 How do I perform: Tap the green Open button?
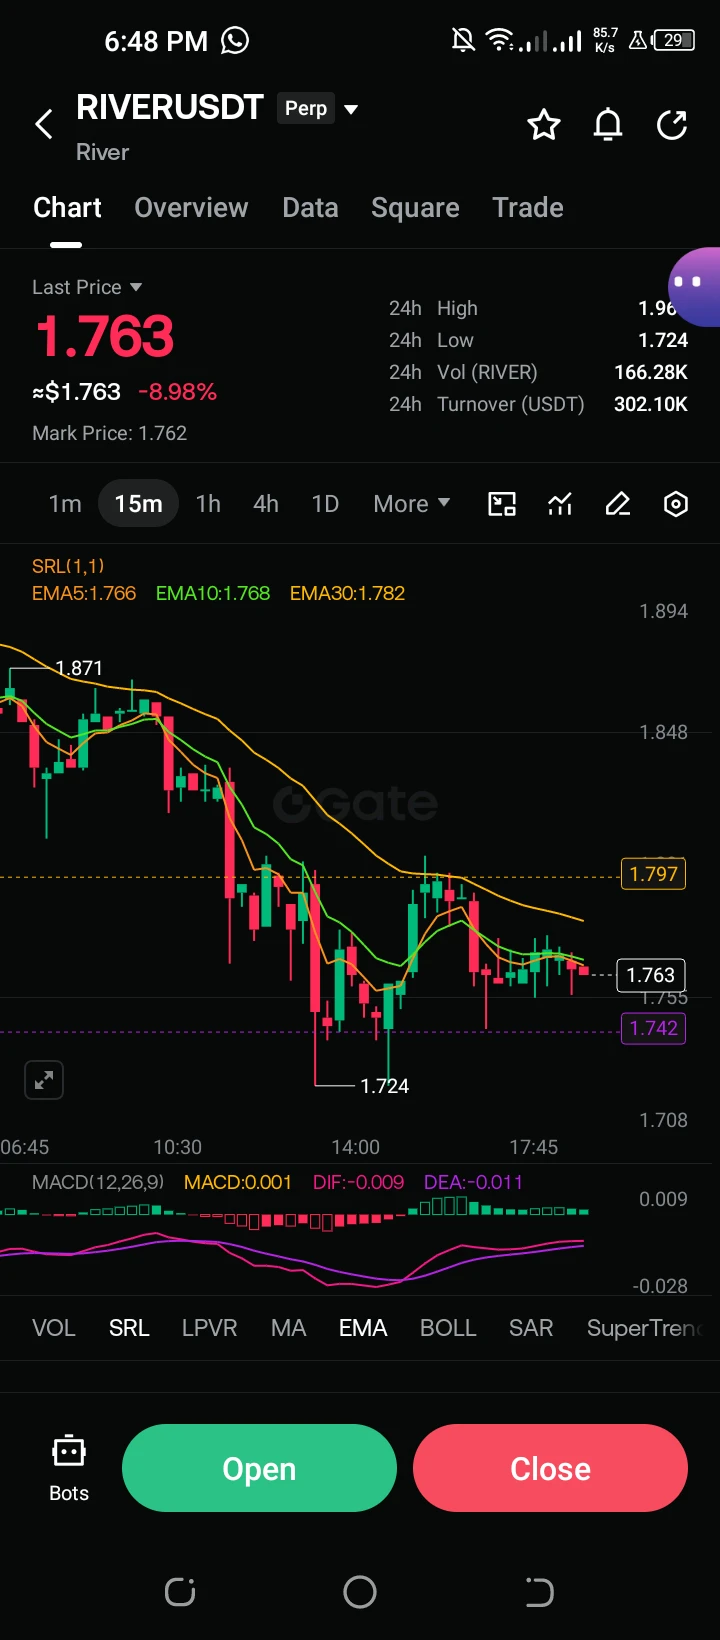[x=259, y=1468]
